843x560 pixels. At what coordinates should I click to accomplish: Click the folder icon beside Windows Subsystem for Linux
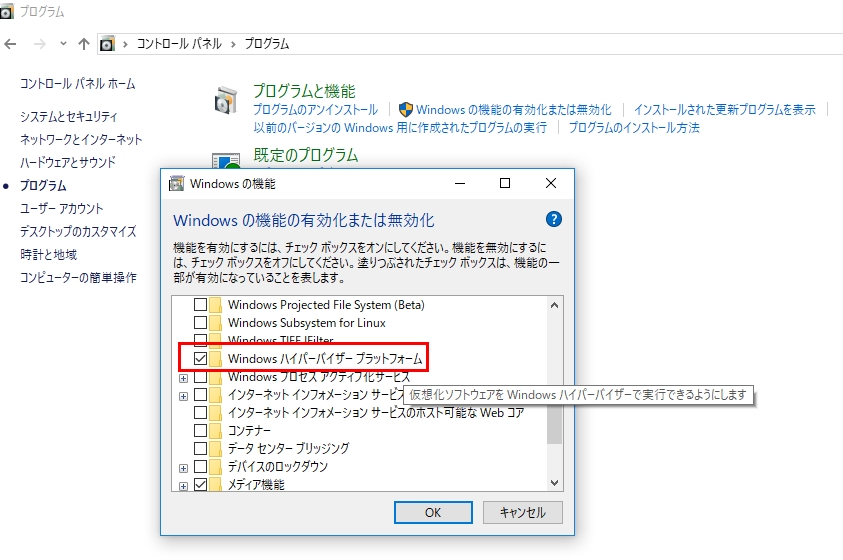[x=215, y=322]
